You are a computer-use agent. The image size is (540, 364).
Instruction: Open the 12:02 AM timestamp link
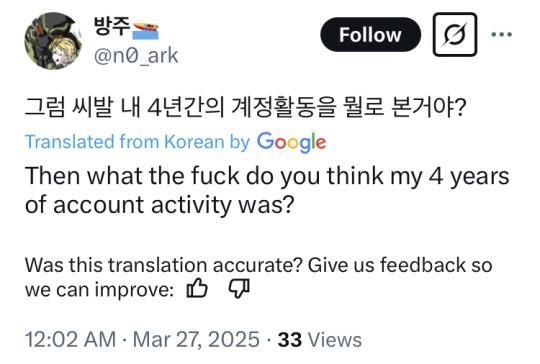[x=71, y=340]
